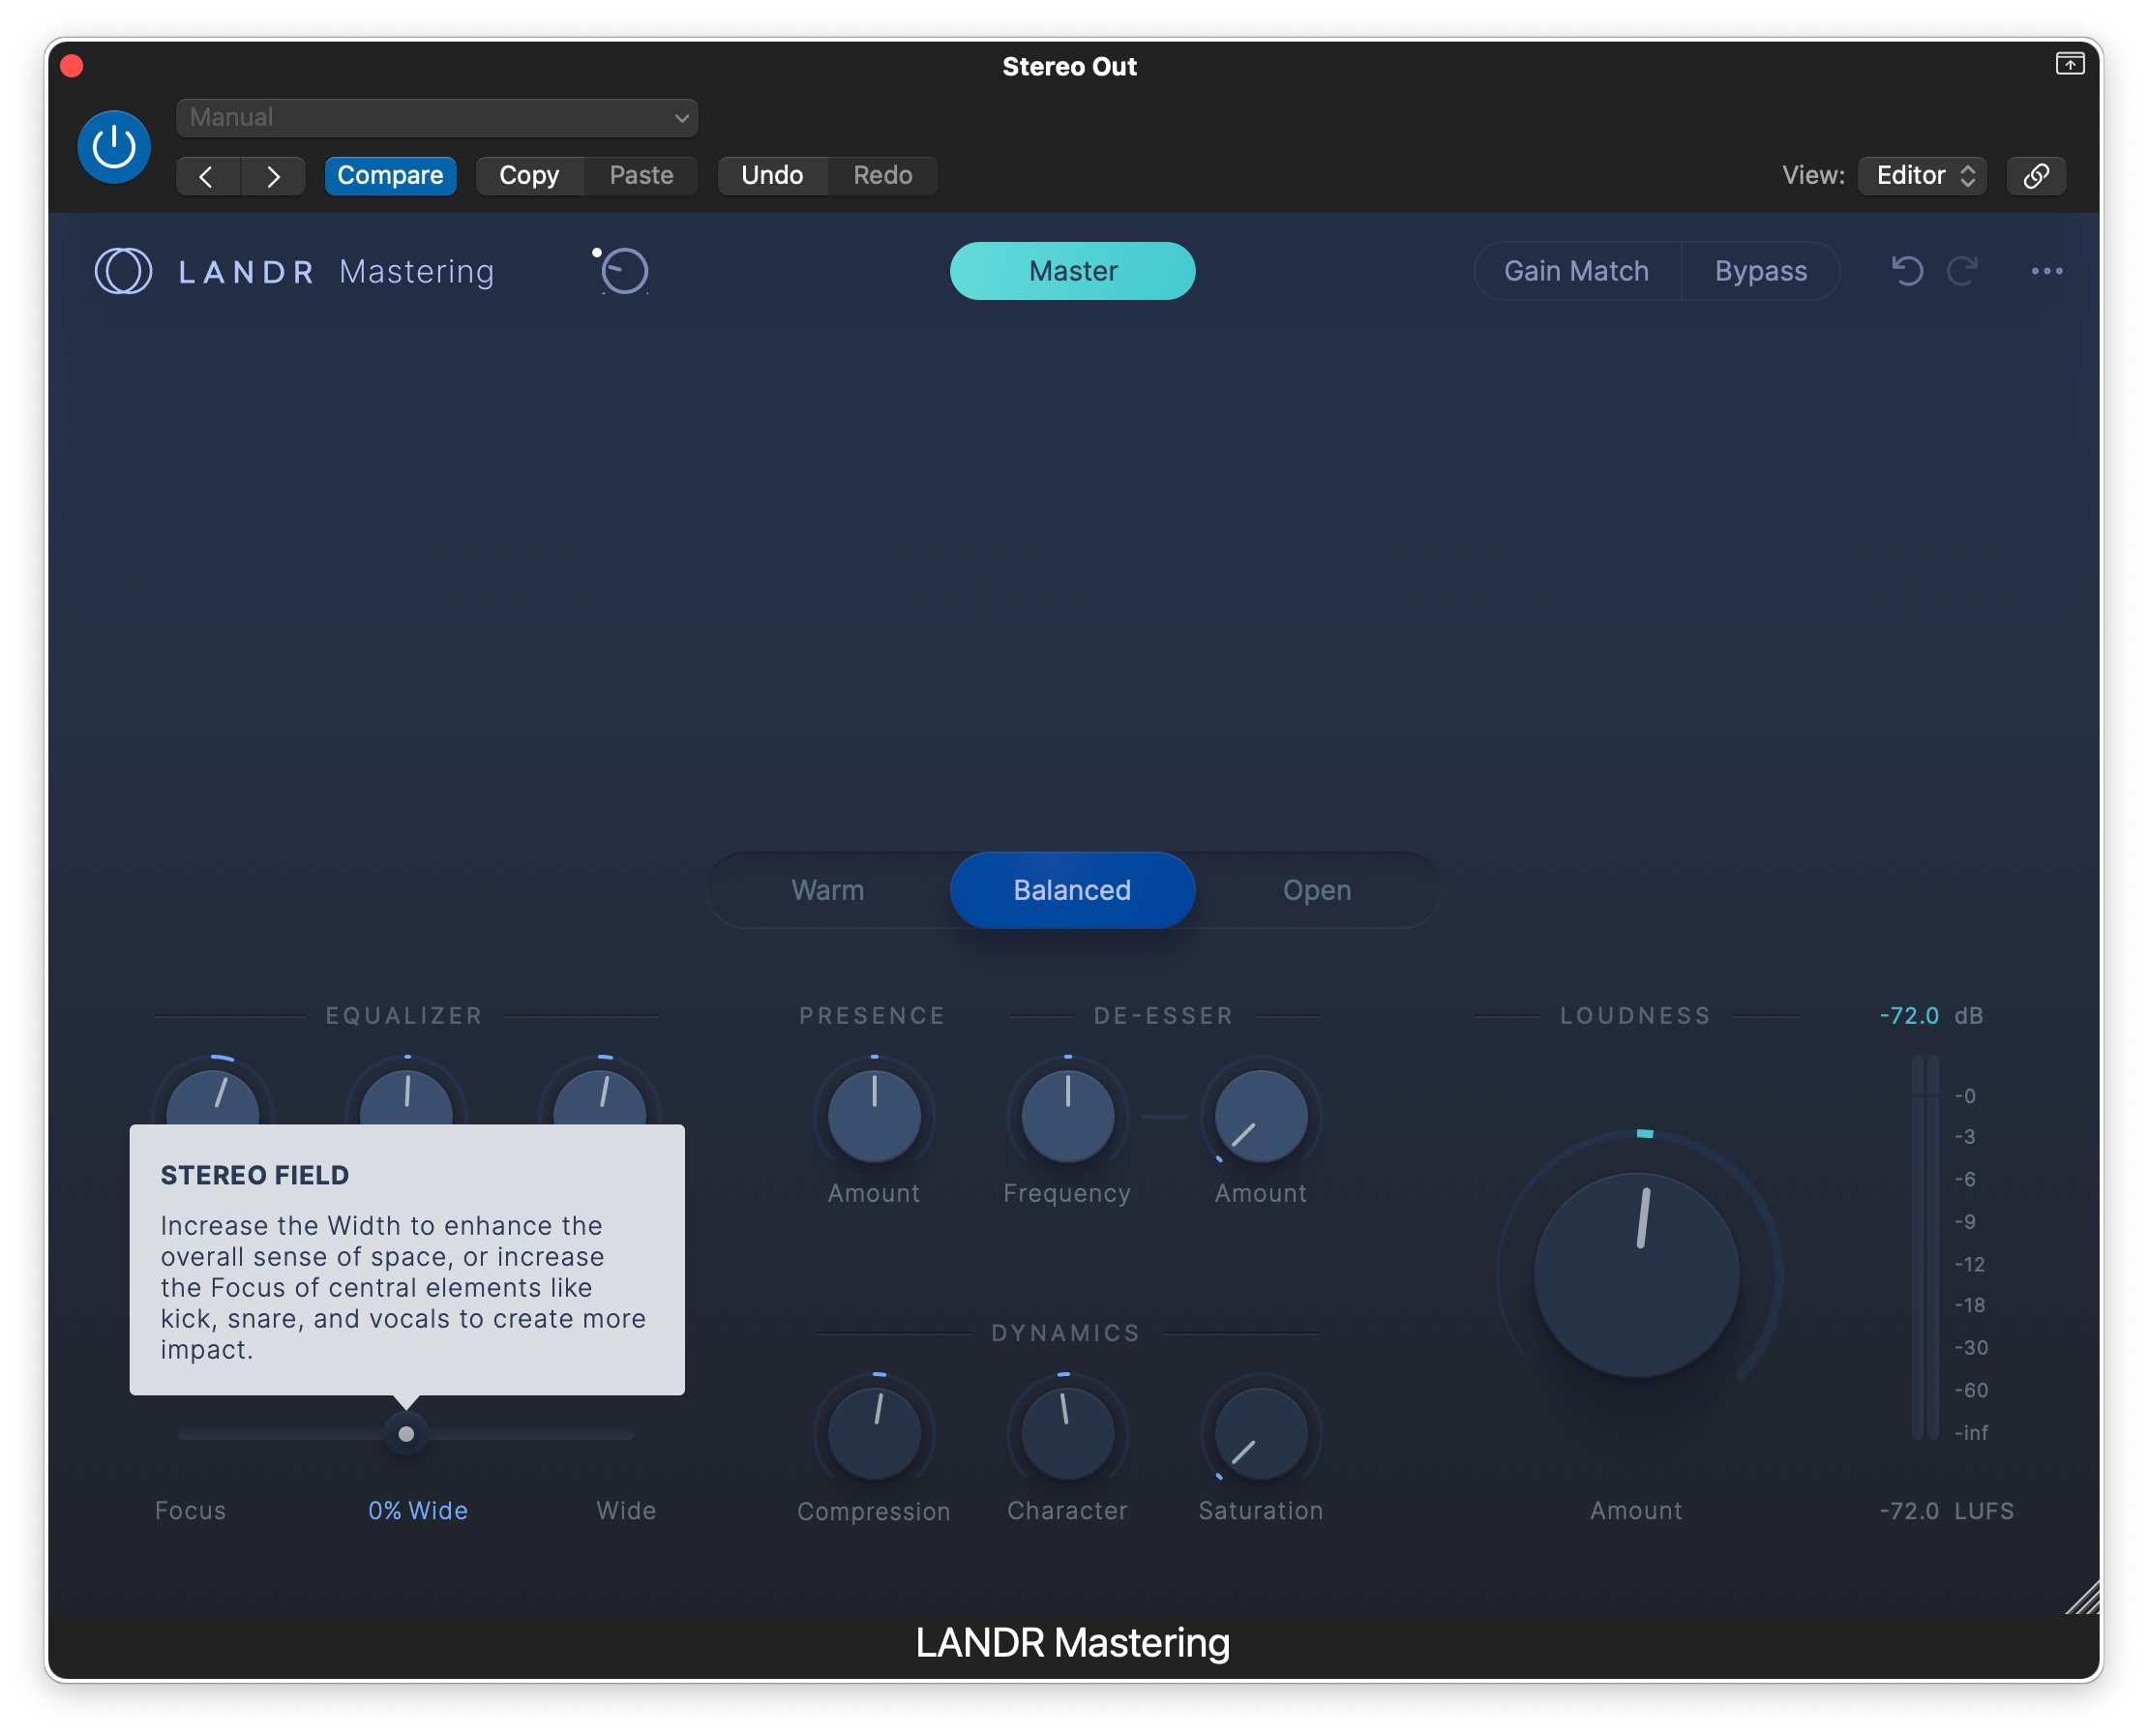This screenshot has height=1736, width=2148.
Task: Select the Open sound style tab
Action: point(1318,891)
